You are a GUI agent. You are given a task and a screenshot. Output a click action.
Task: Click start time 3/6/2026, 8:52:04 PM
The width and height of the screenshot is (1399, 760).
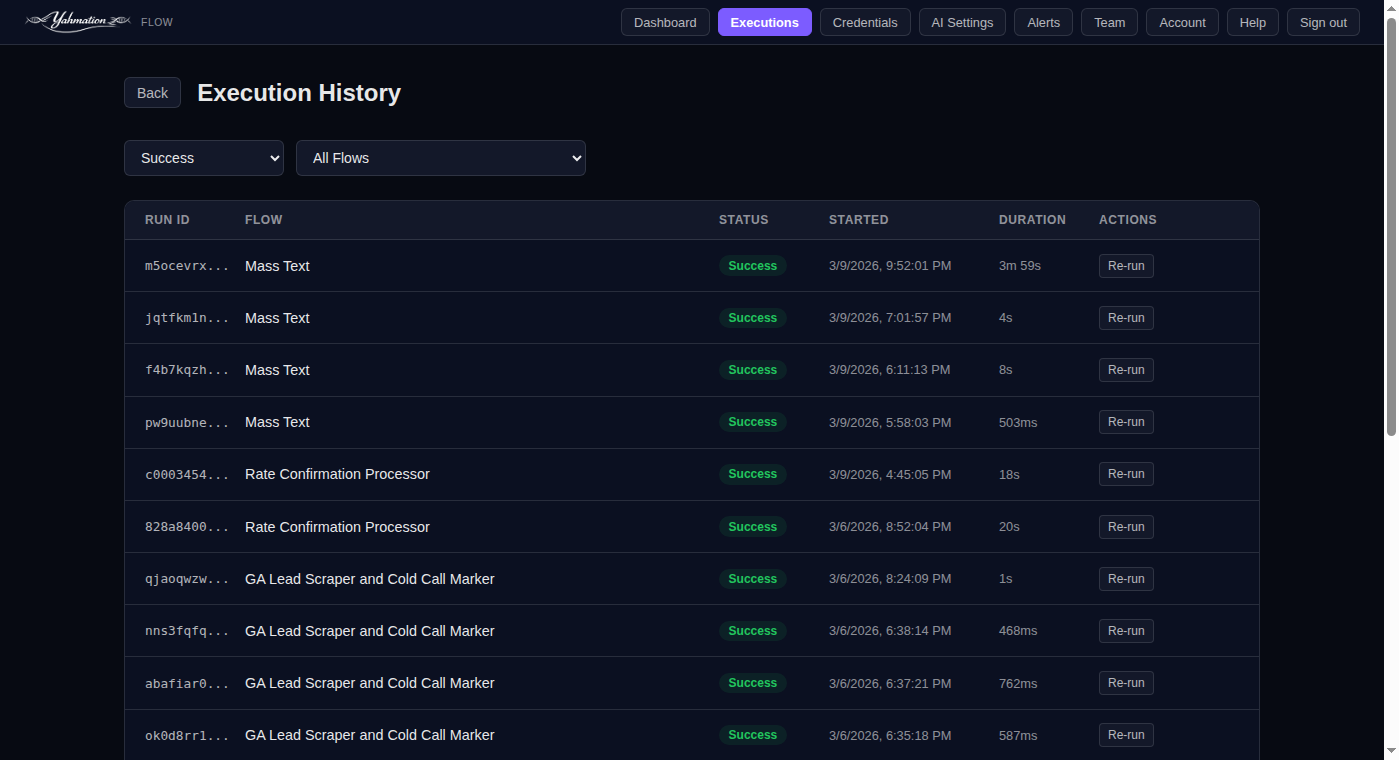click(890, 527)
